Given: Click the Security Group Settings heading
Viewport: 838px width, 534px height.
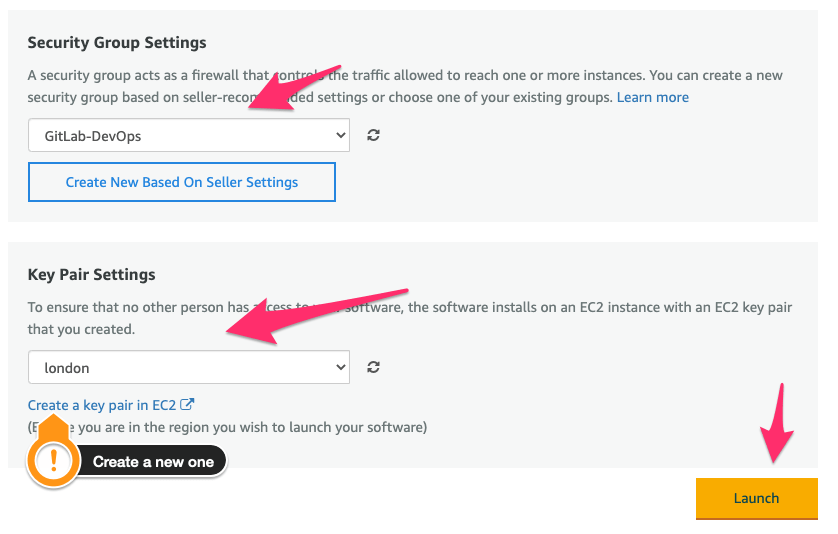Looking at the screenshot, I should 117,43.
